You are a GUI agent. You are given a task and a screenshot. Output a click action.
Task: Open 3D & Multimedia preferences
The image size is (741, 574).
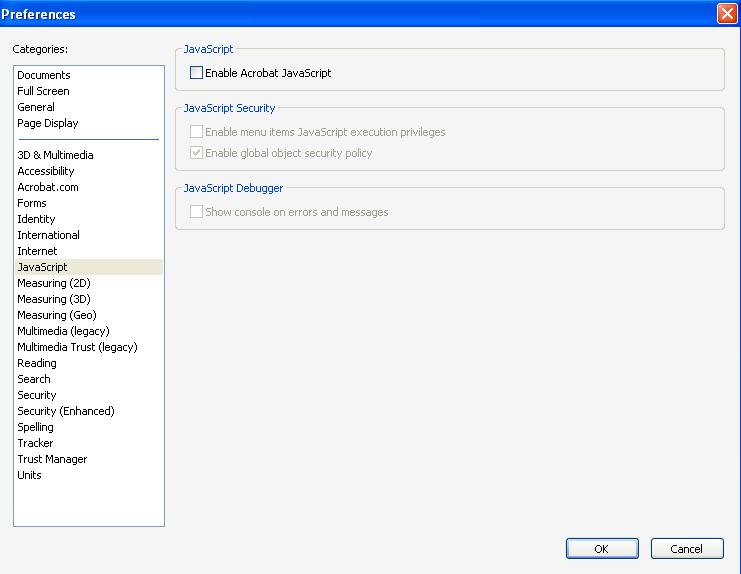(x=55, y=155)
